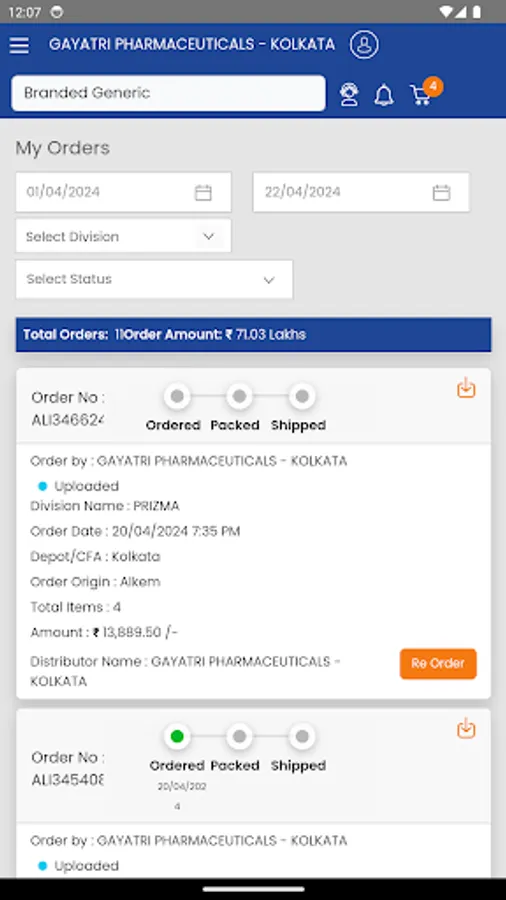Viewport: 506px width, 900px height.
Task: Expand the Select Status dropdown
Action: tap(154, 280)
